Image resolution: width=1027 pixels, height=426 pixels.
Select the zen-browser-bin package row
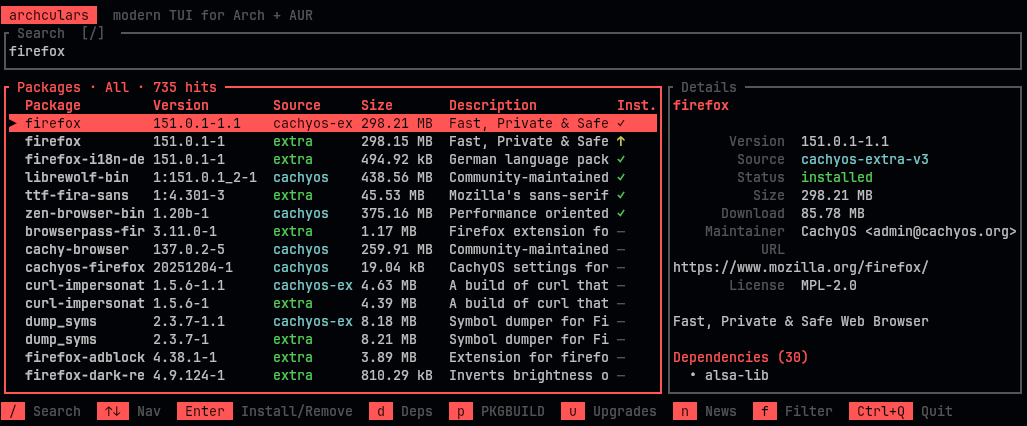(x=333, y=213)
